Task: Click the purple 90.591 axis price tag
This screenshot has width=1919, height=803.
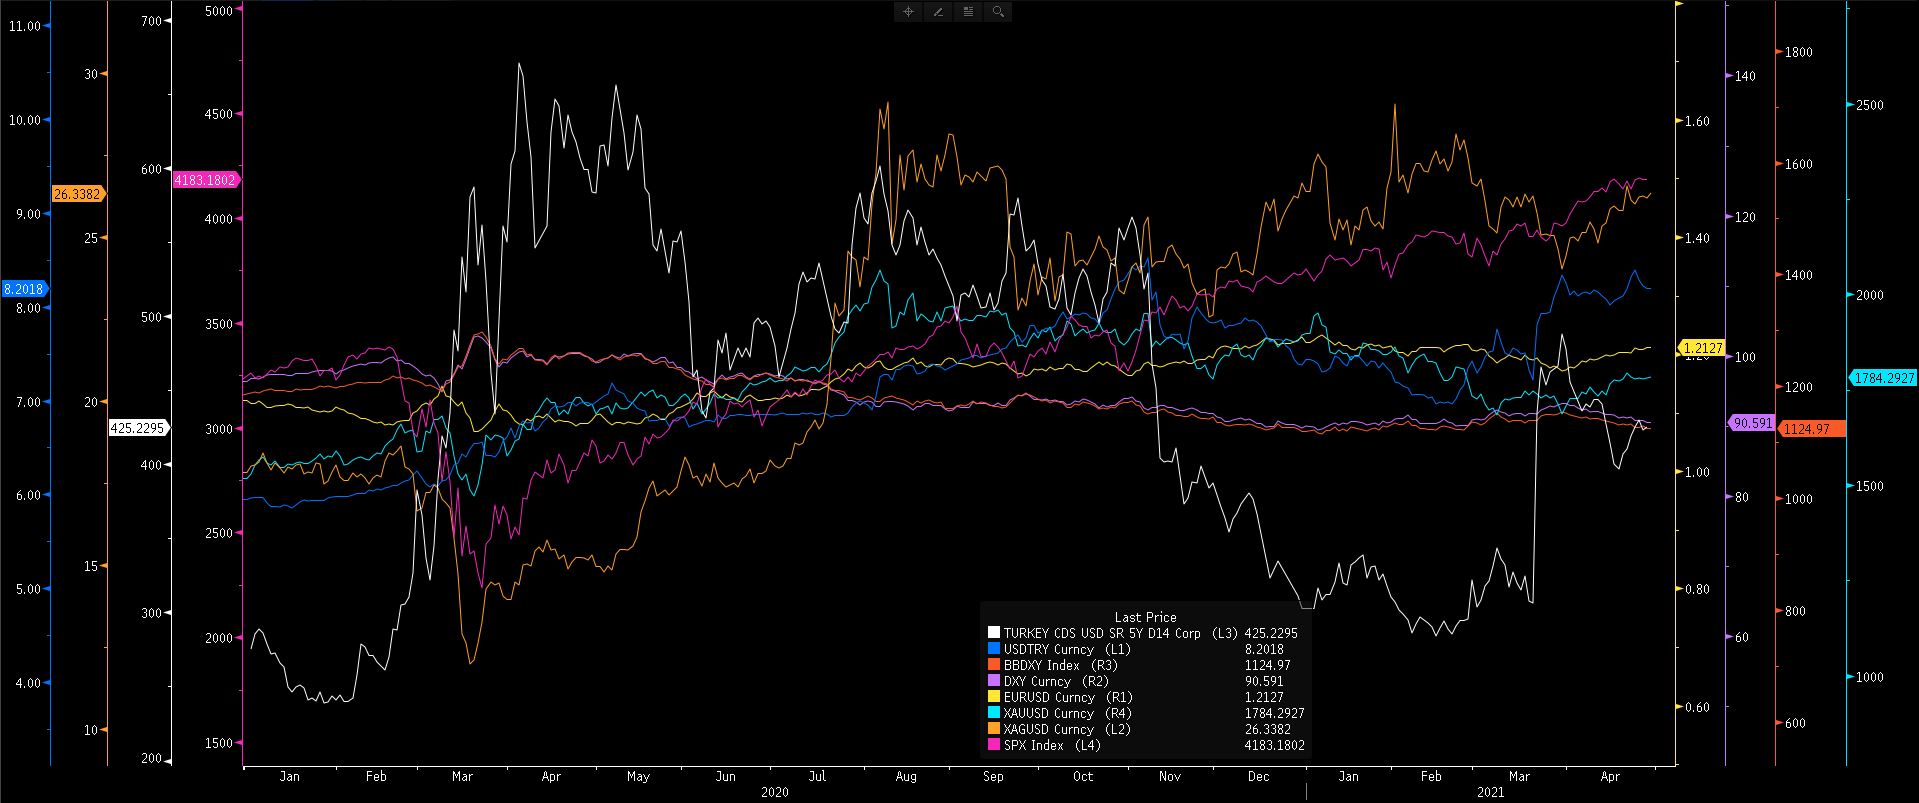Action: [x=1752, y=423]
